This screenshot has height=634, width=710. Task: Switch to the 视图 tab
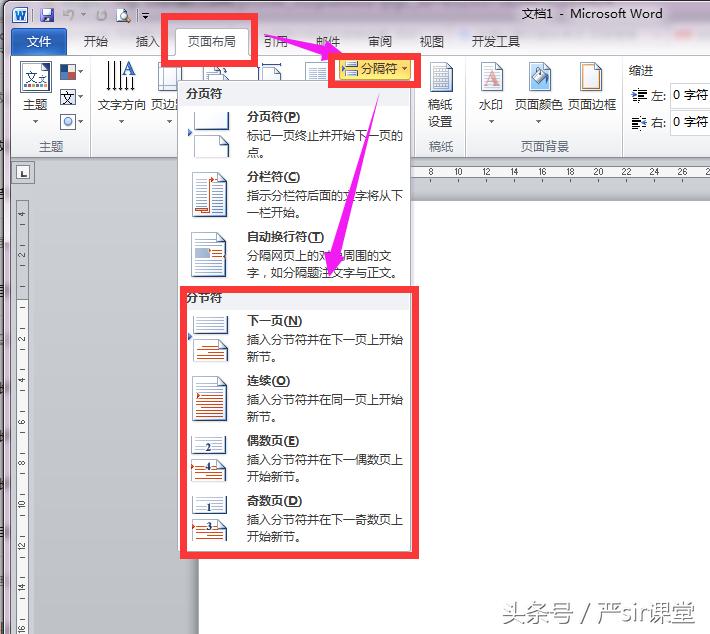pos(432,42)
